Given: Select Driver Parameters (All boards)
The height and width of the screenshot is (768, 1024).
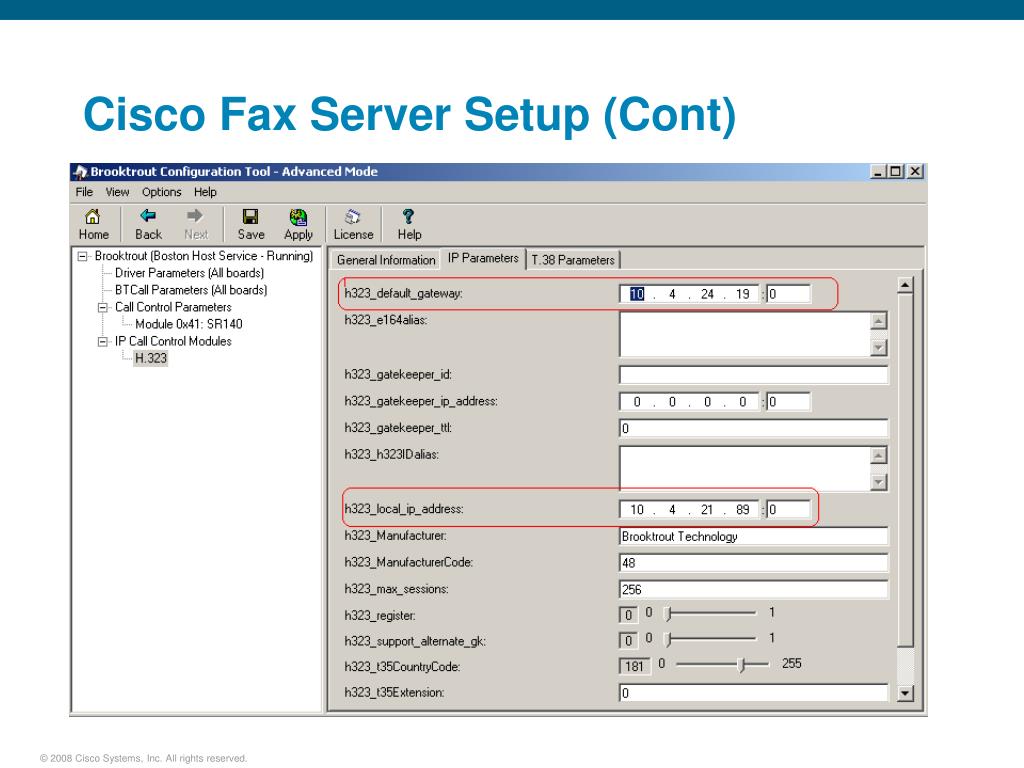Looking at the screenshot, I should 189,273.
